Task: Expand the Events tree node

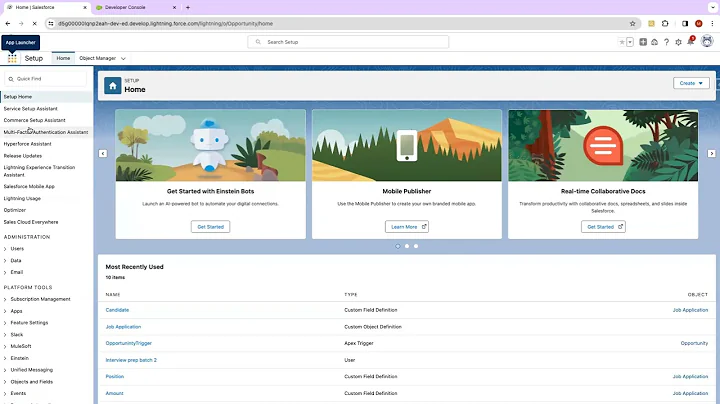Action: click(5, 393)
